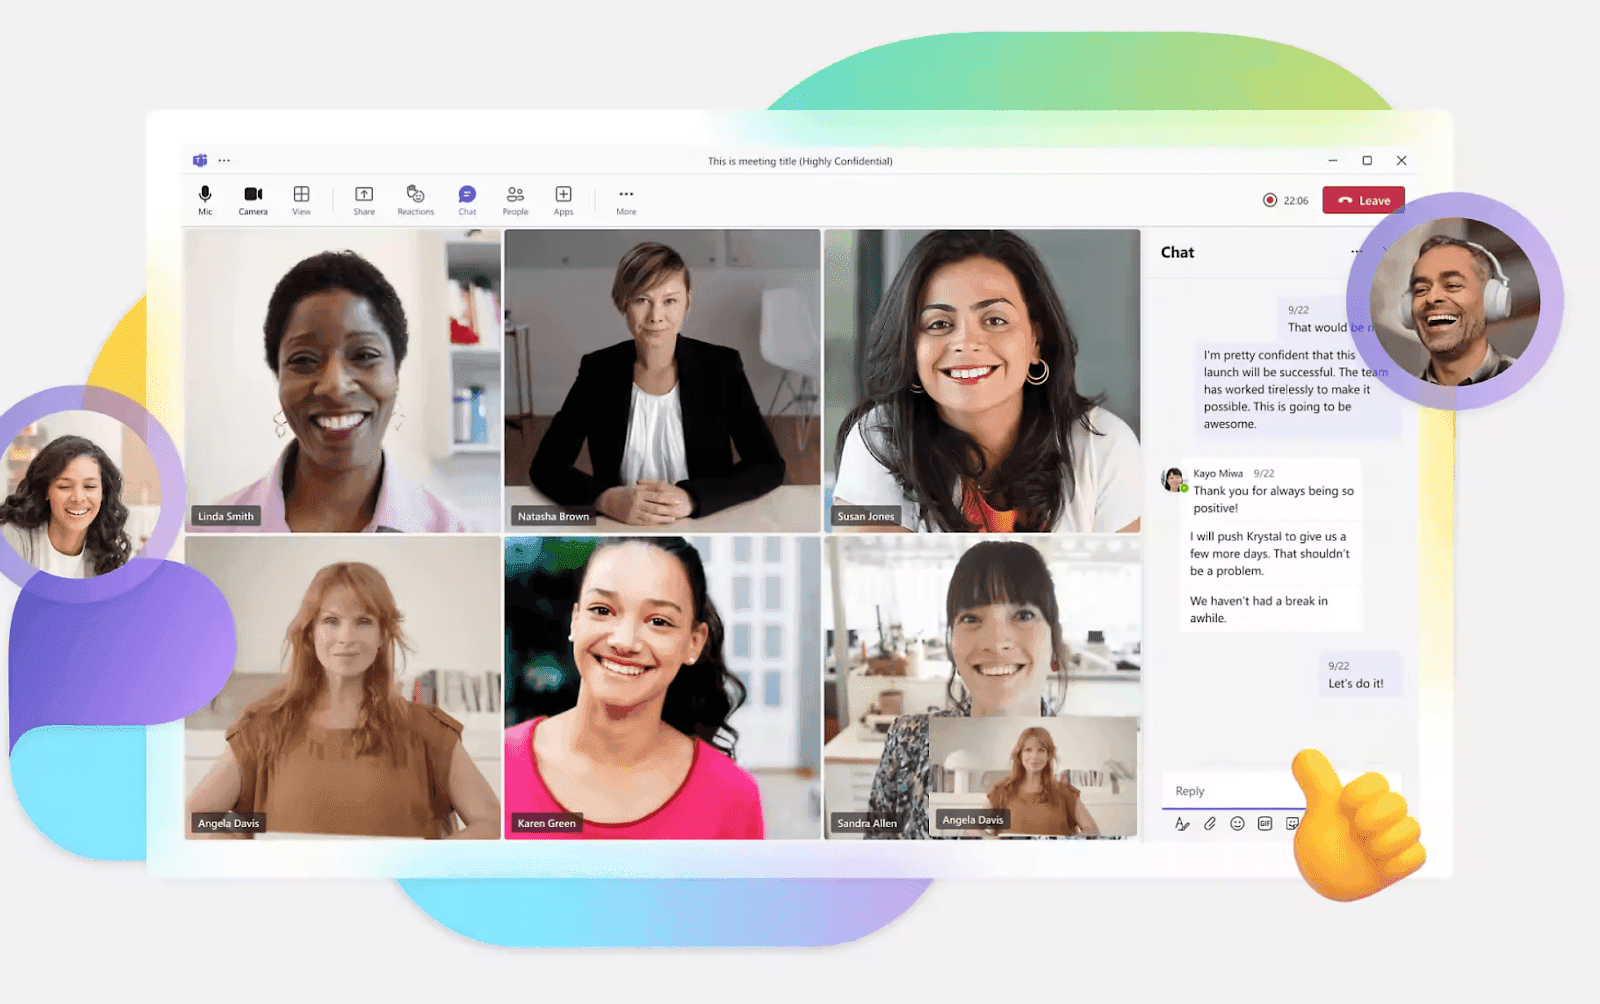Leave the meeting
This screenshot has height=1004, width=1600.
coord(1363,200)
